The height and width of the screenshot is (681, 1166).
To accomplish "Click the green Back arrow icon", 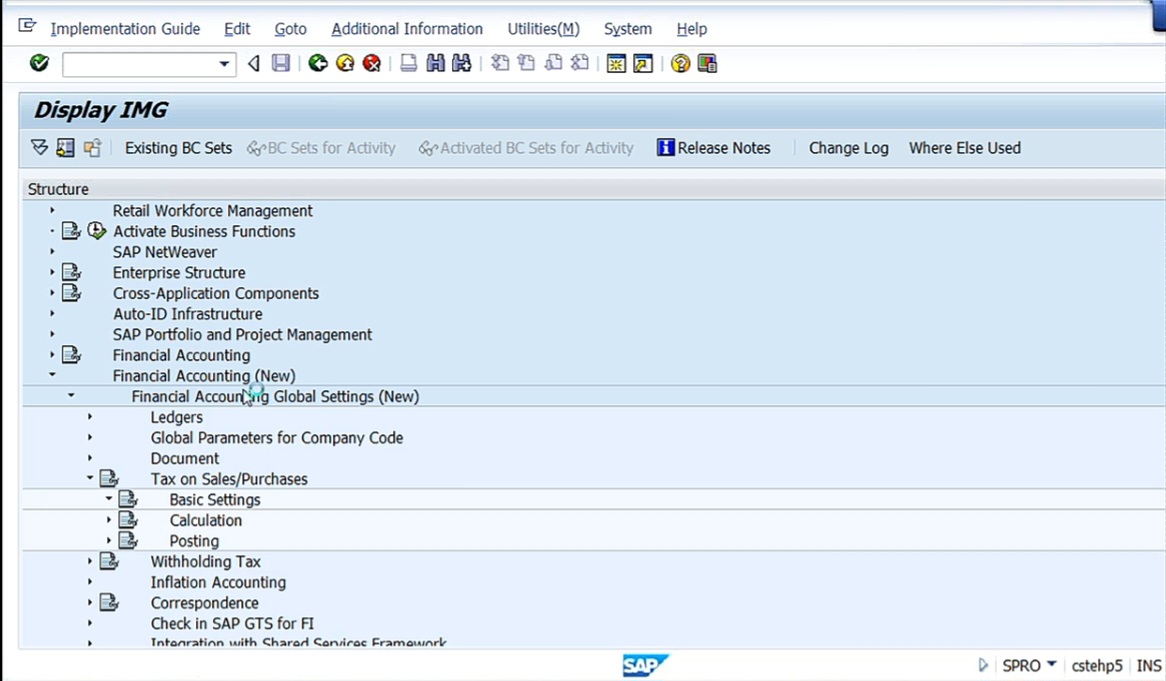I will (x=318, y=63).
